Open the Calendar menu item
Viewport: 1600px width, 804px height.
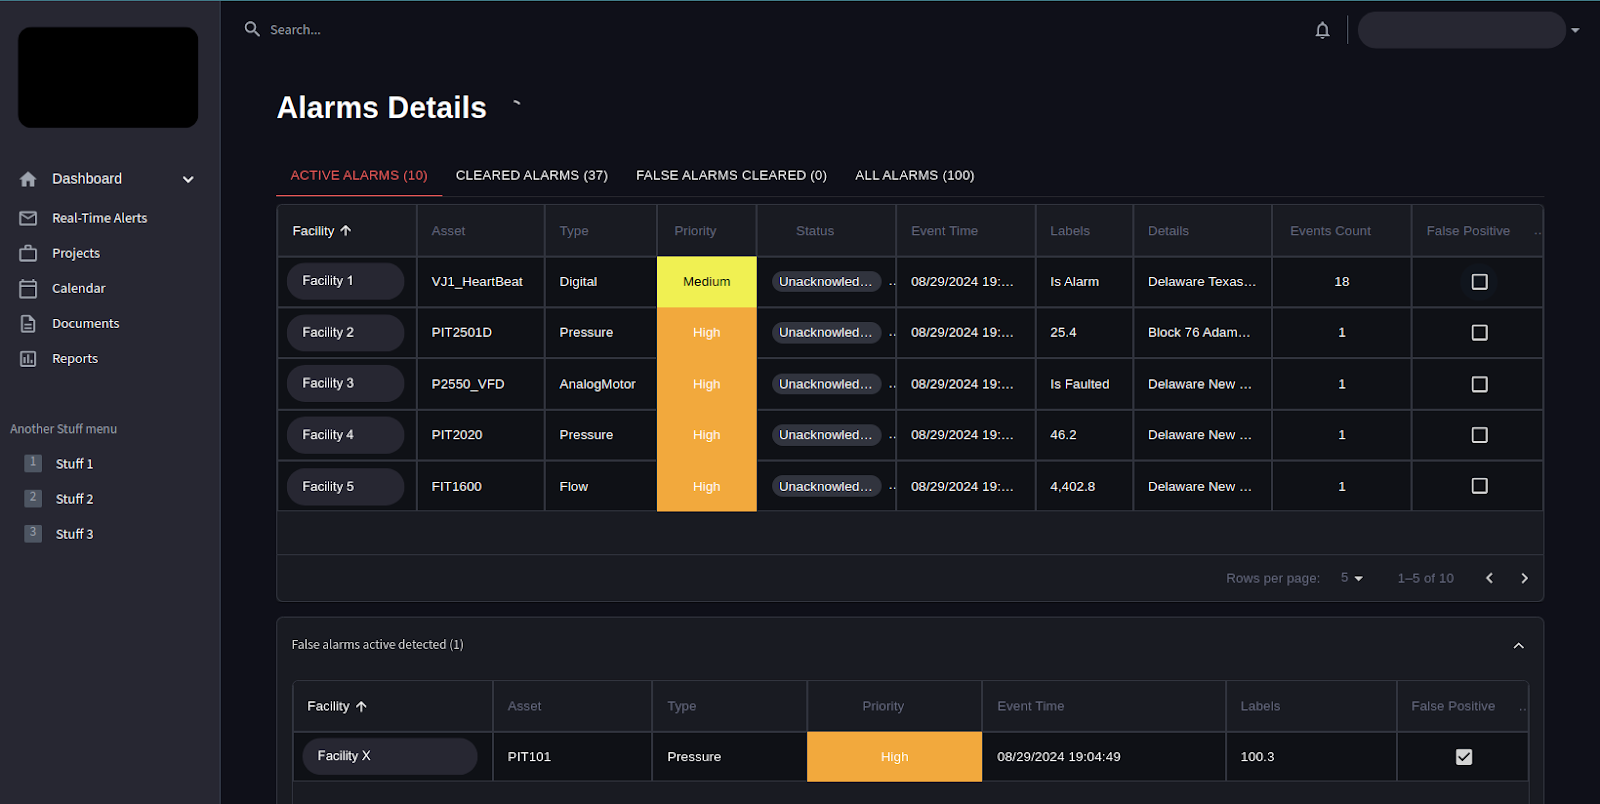(x=78, y=288)
